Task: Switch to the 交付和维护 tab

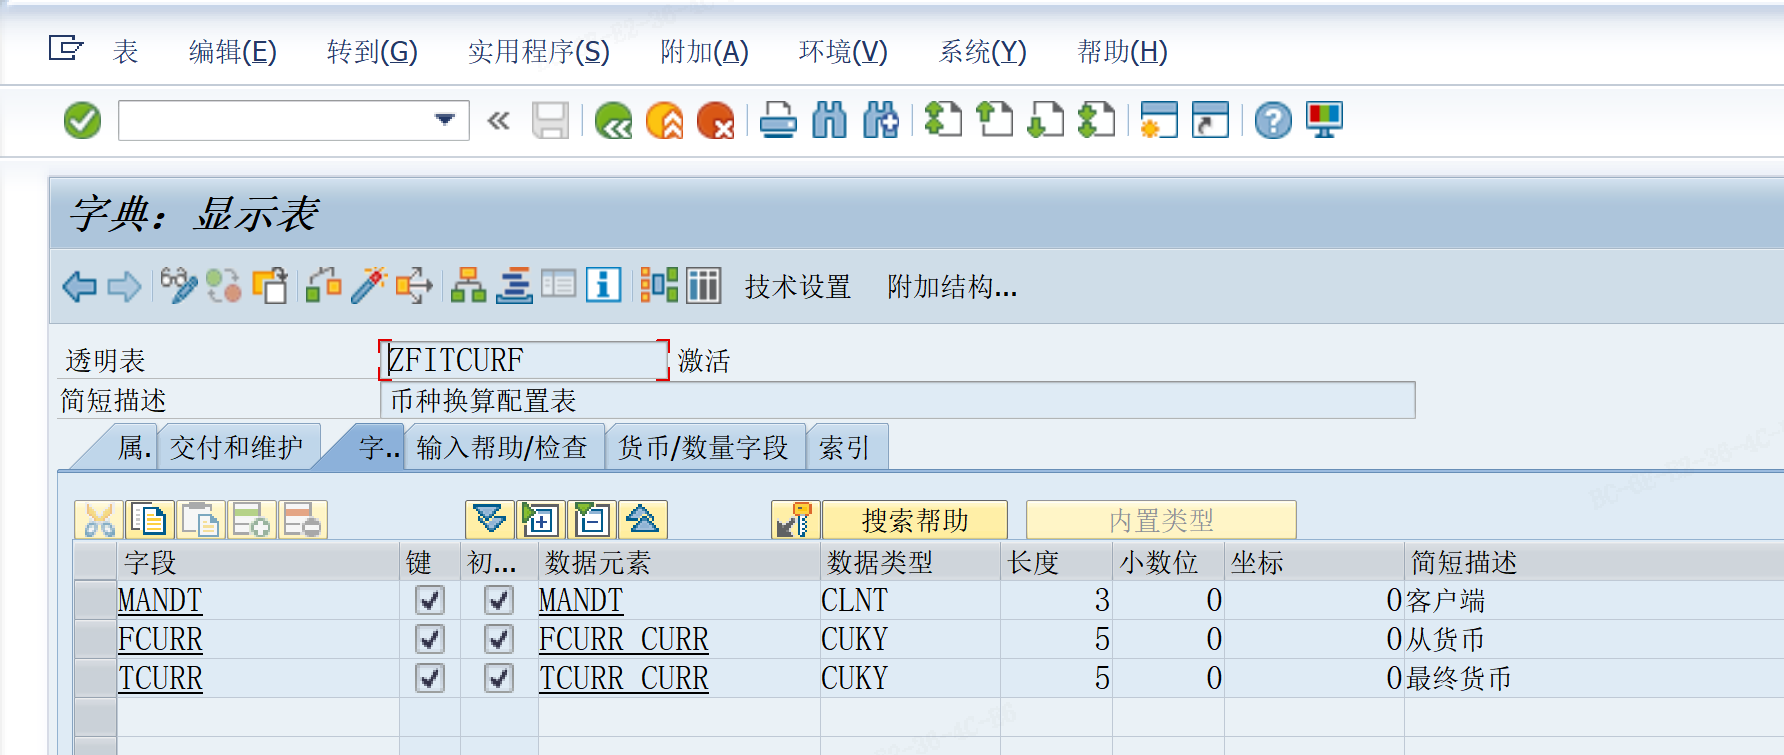Action: pyautogui.click(x=237, y=447)
